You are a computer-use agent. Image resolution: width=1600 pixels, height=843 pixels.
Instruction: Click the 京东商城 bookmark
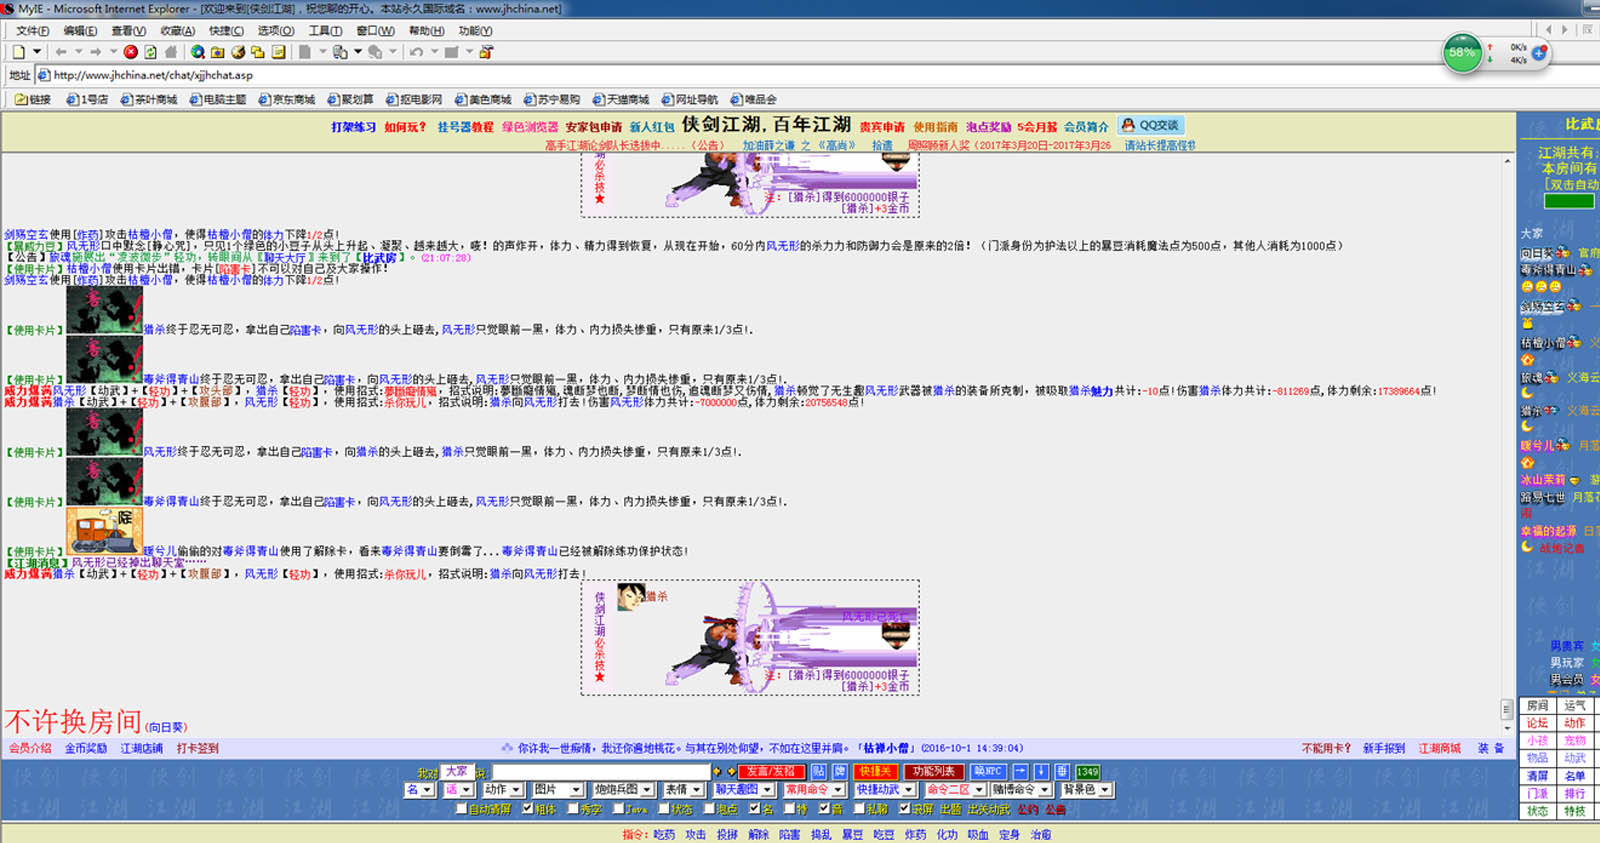click(x=287, y=99)
